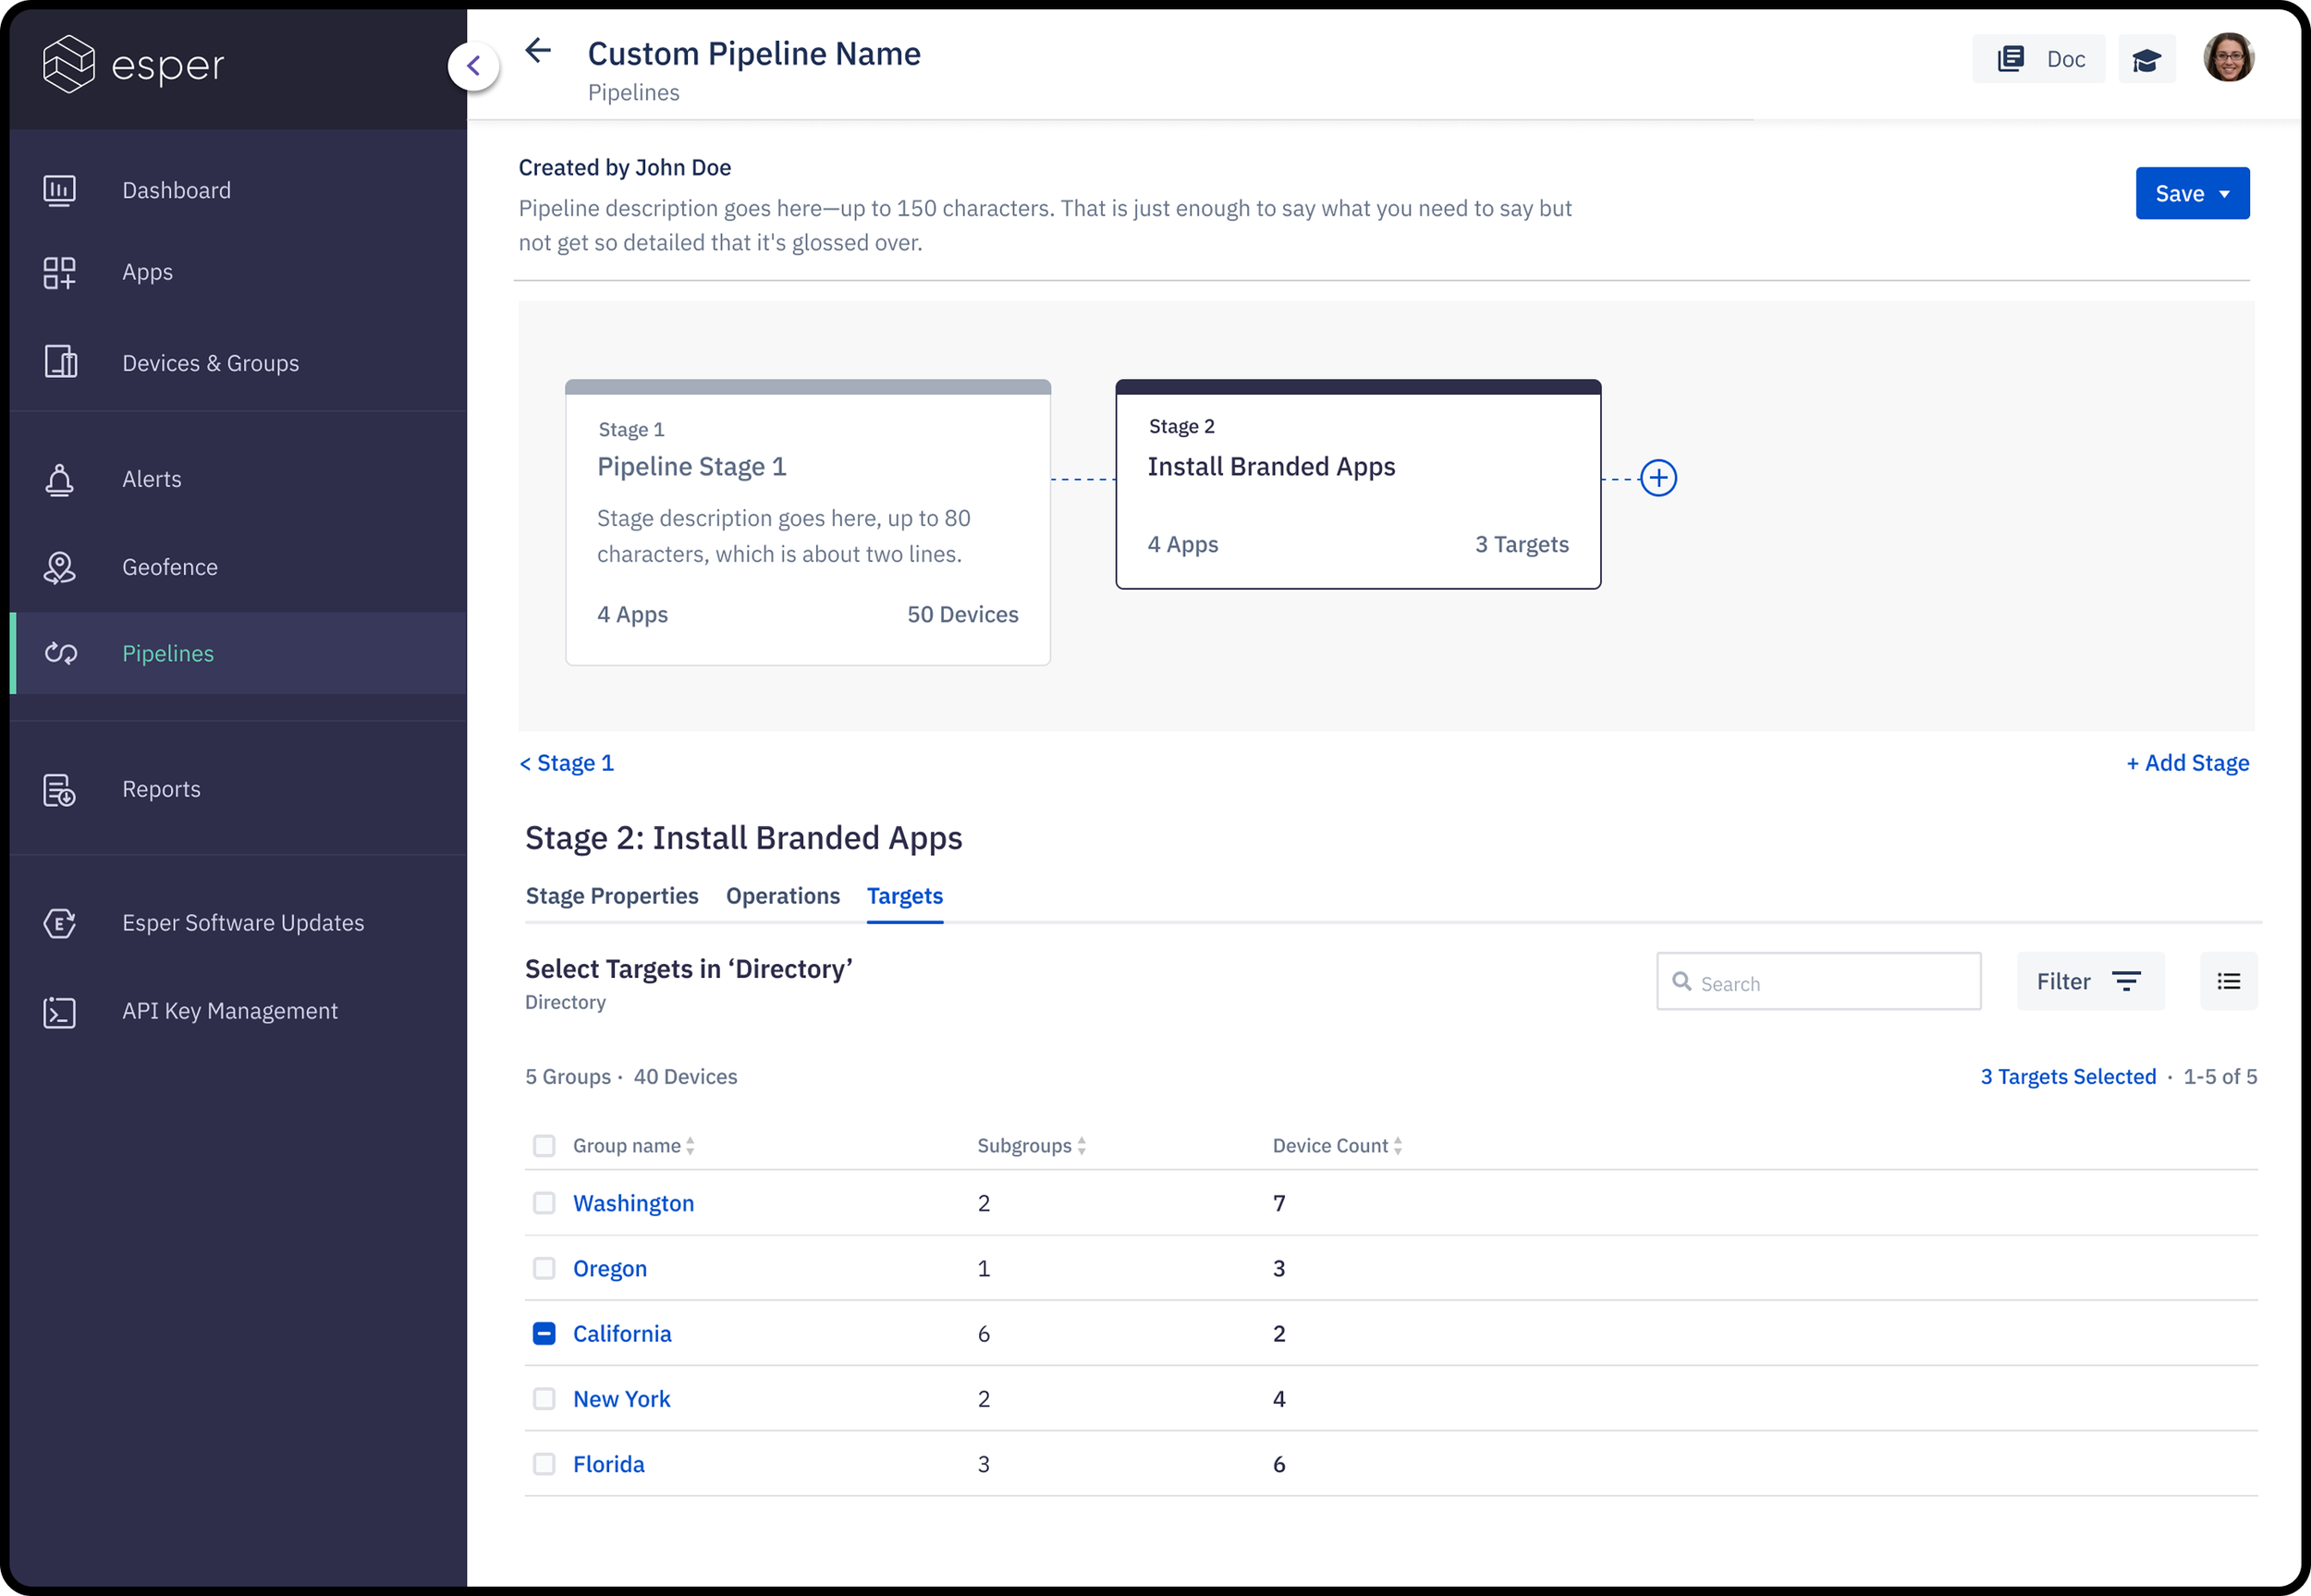2311x1596 pixels.
Task: Click the Esper Software Updates icon
Action: (x=59, y=923)
